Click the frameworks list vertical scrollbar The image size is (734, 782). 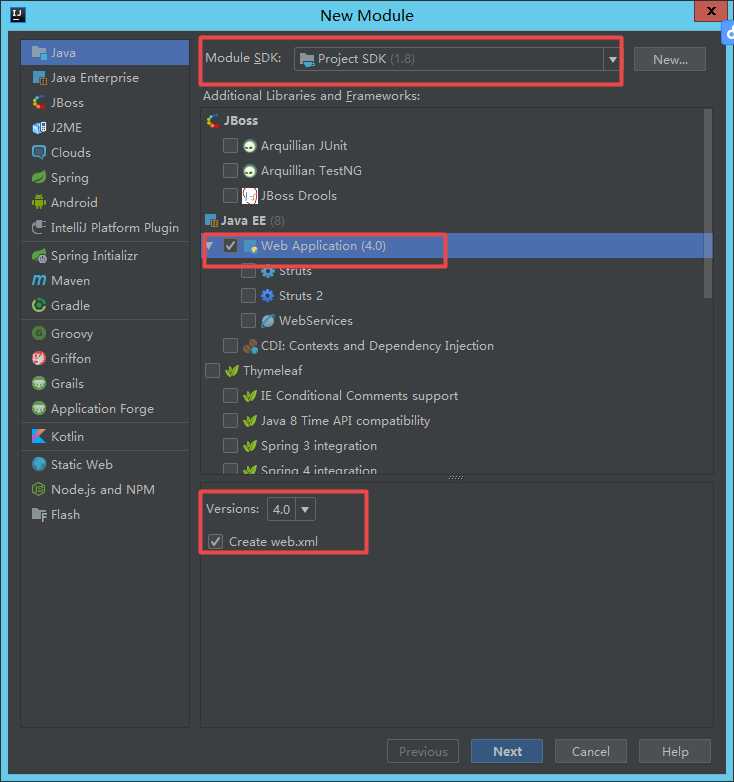707,203
